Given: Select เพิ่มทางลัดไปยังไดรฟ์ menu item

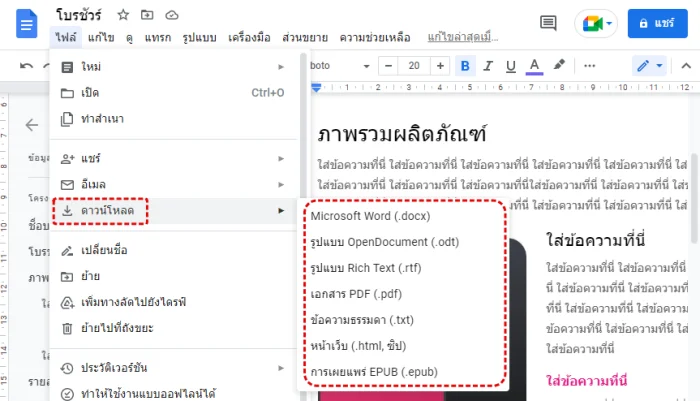Looking at the screenshot, I should pyautogui.click(x=173, y=302).
